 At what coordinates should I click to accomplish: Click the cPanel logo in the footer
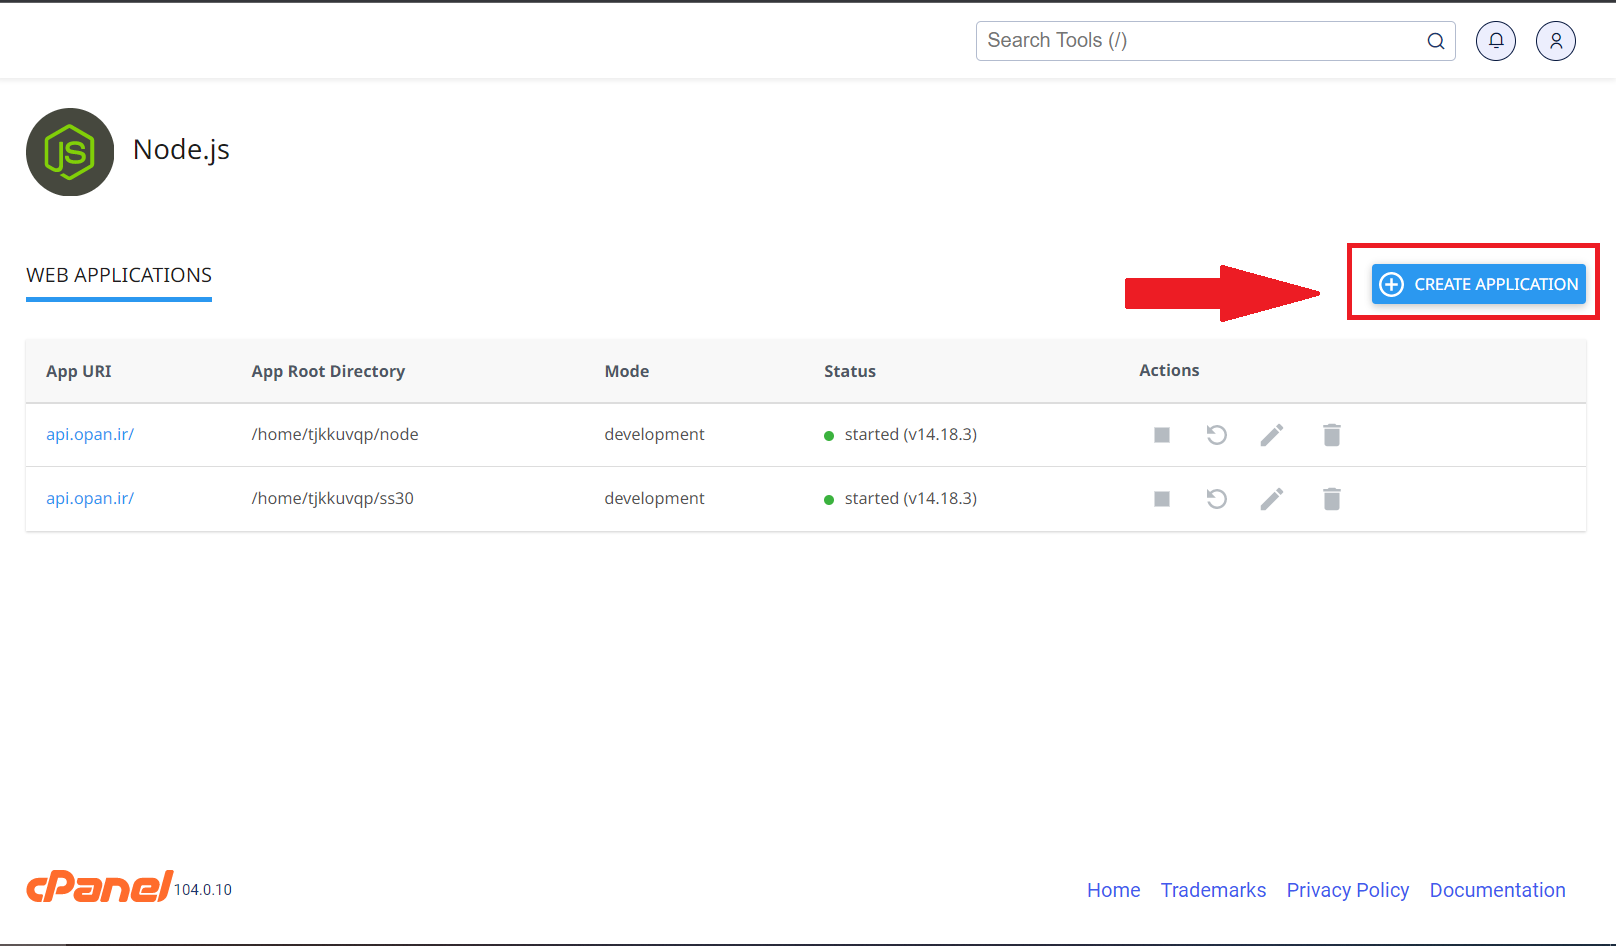click(x=97, y=886)
